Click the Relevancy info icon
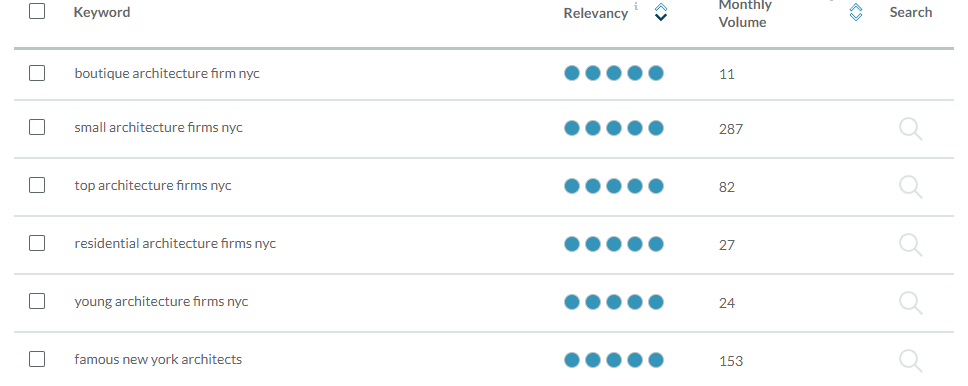968x386 pixels. [x=636, y=7]
